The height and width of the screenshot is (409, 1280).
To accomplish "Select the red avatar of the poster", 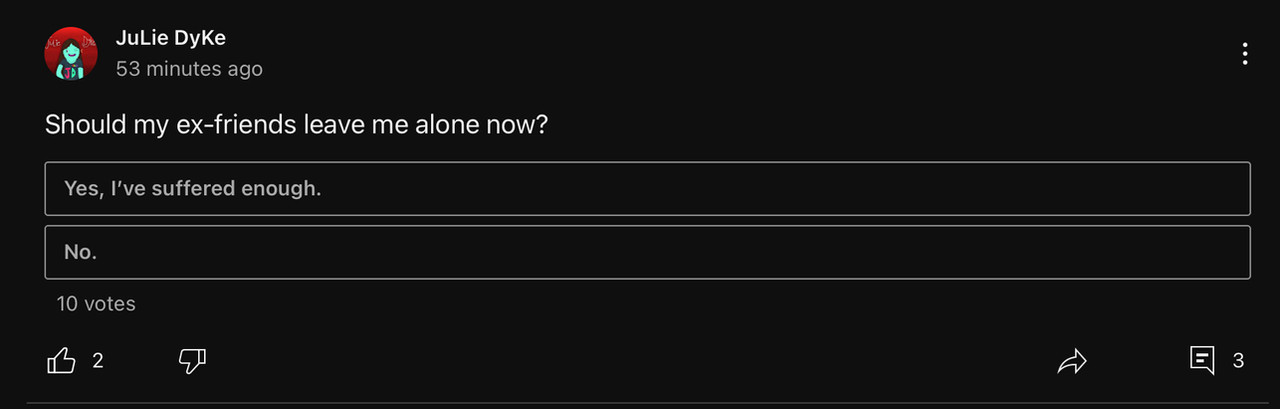I will click(x=71, y=54).
